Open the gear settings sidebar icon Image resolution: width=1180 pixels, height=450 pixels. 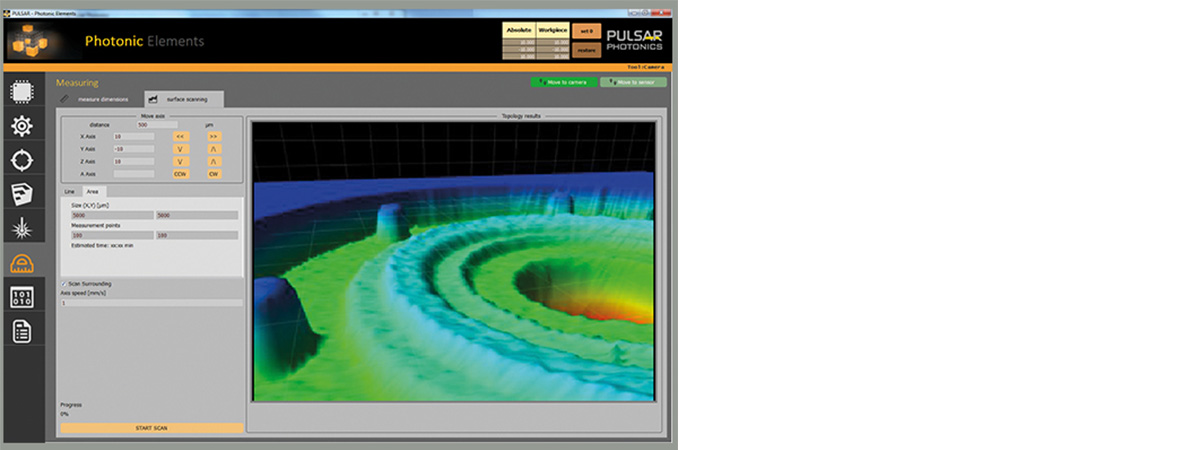(22, 126)
